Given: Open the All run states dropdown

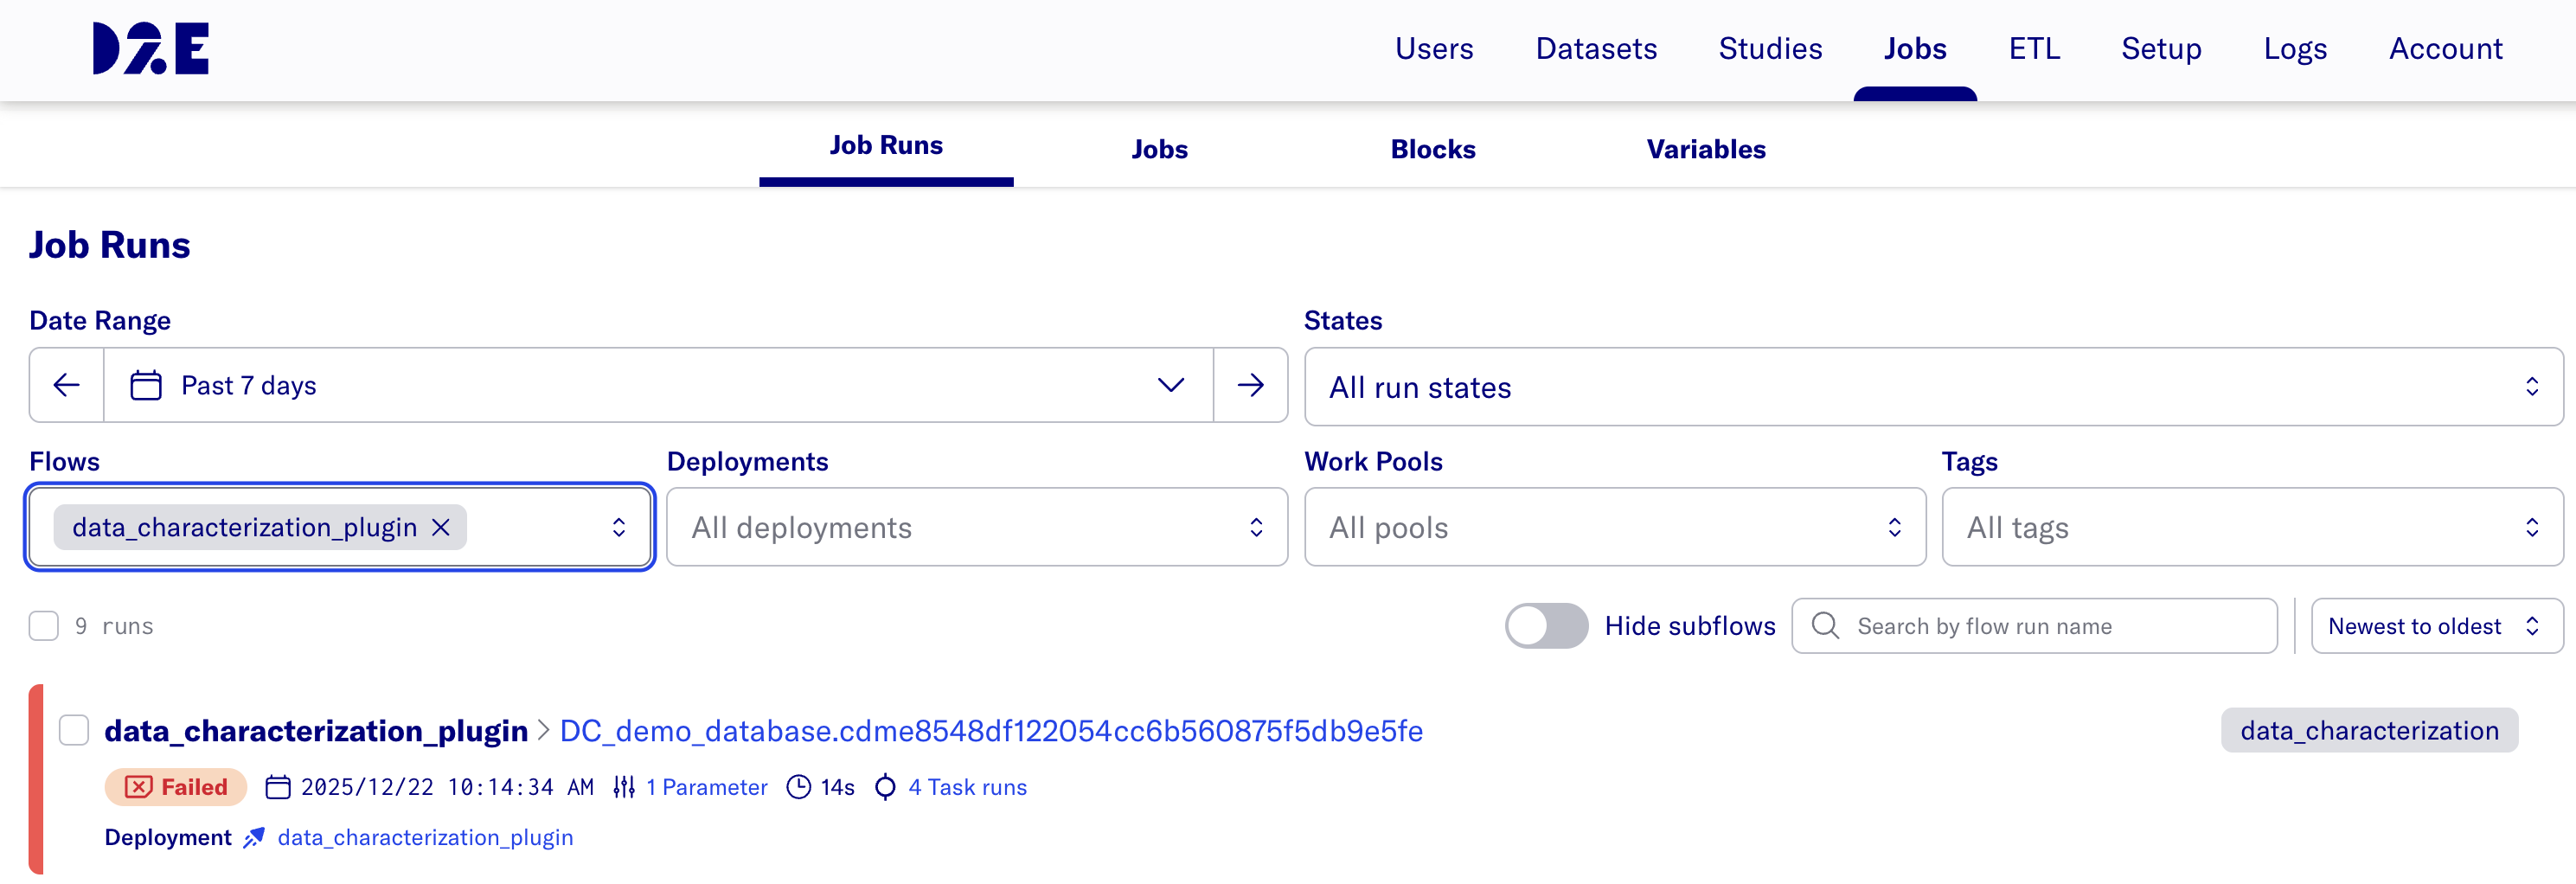Looking at the screenshot, I should pyautogui.click(x=1932, y=387).
